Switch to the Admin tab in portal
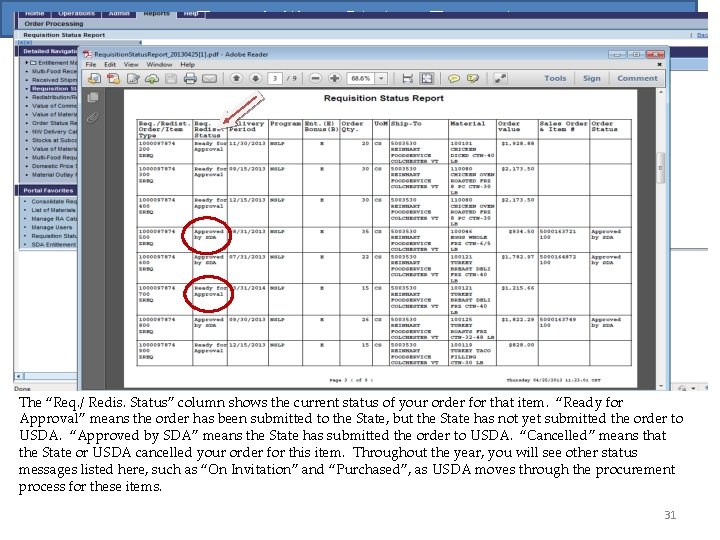The width and height of the screenshot is (720, 540). tap(119, 14)
